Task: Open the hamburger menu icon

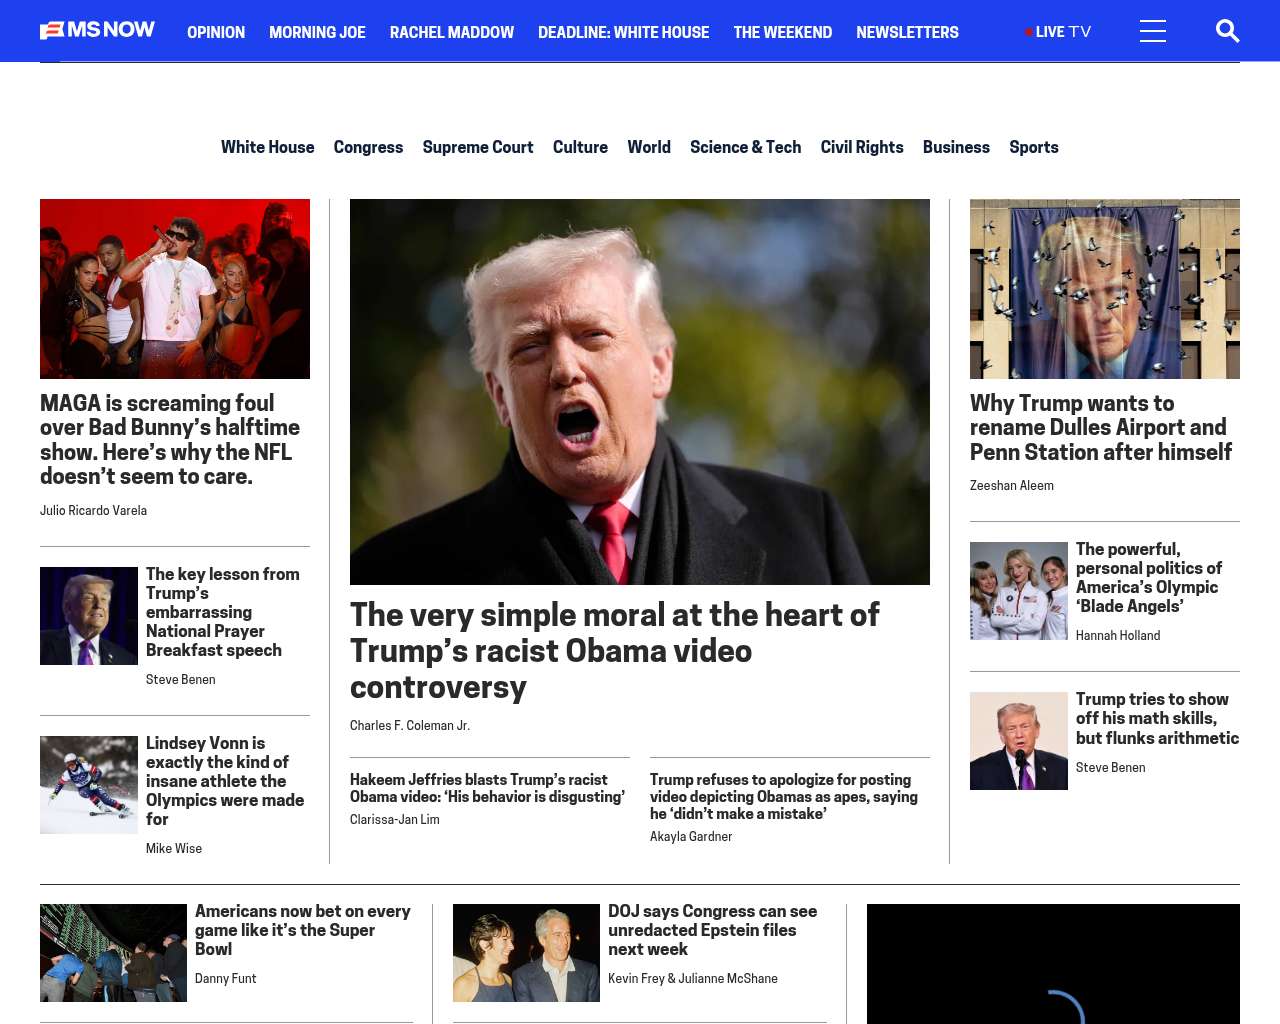Action: pos(1153,31)
